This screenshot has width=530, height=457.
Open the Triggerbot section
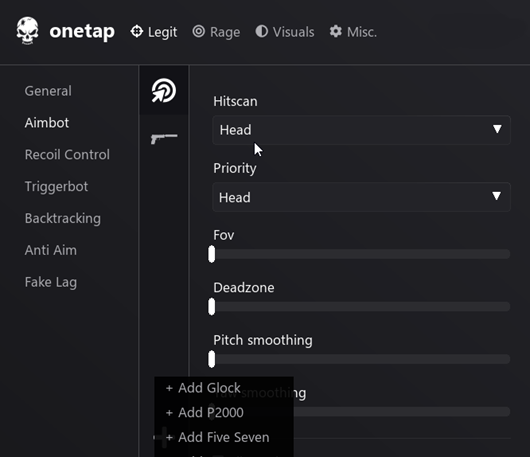click(56, 187)
